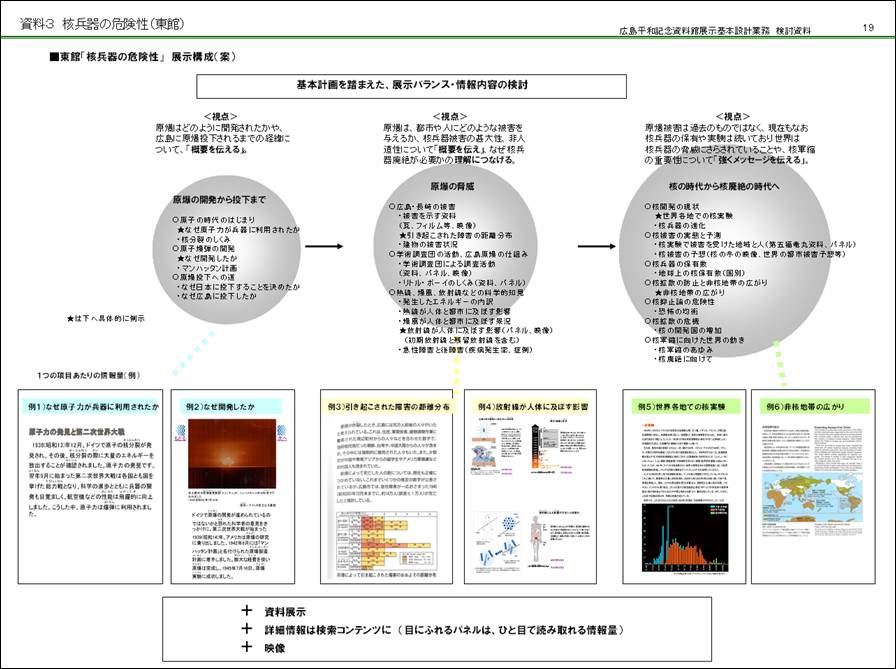896x669 pixels.
Task: Click the bullet '・建物の被害状況'
Action: tap(427, 245)
